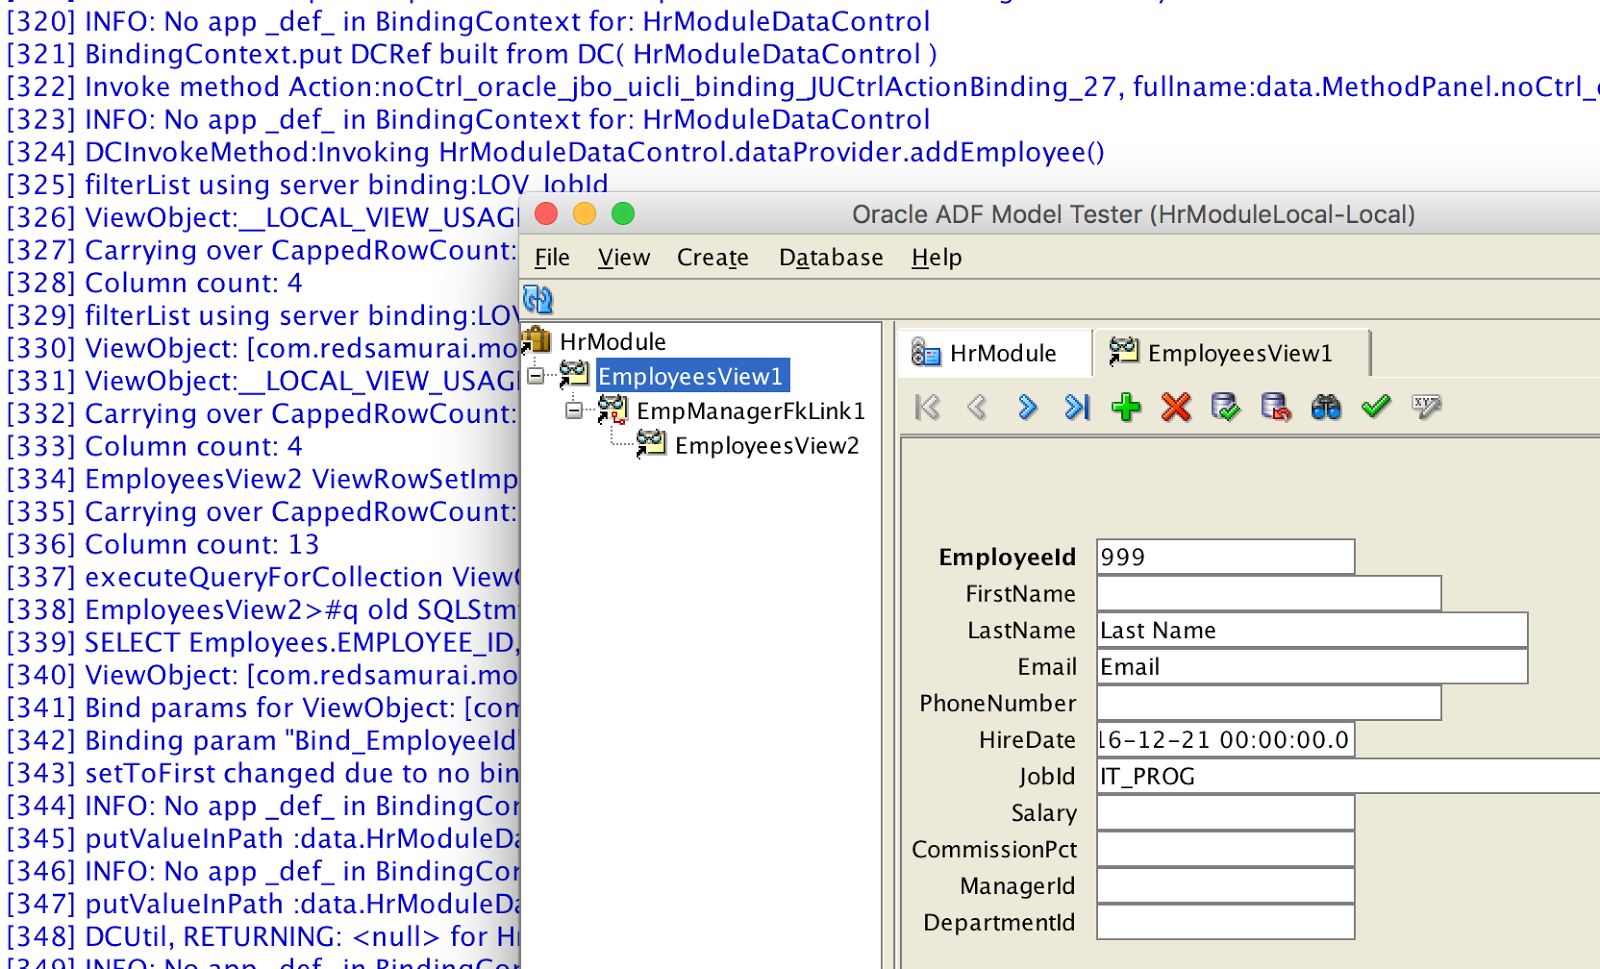Click log line [337] executeQueryForCollection

263,577
